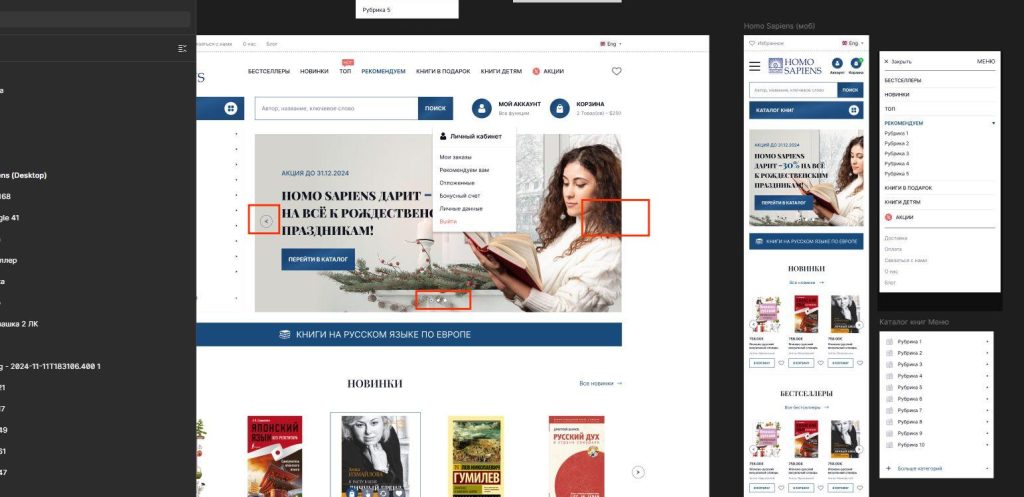Click the Блог link in desktop top bar
The height and width of the screenshot is (497, 1024).
pyautogui.click(x=272, y=44)
